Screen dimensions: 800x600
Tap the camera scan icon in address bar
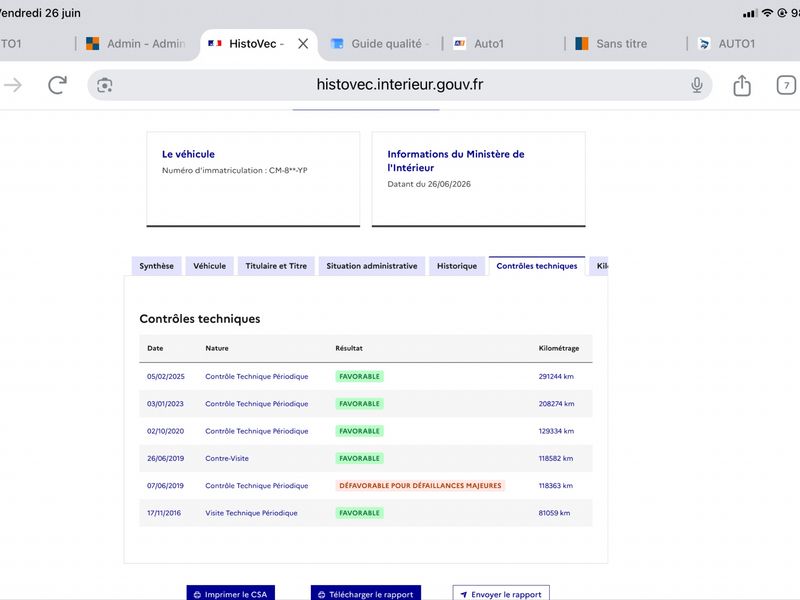pyautogui.click(x=105, y=85)
